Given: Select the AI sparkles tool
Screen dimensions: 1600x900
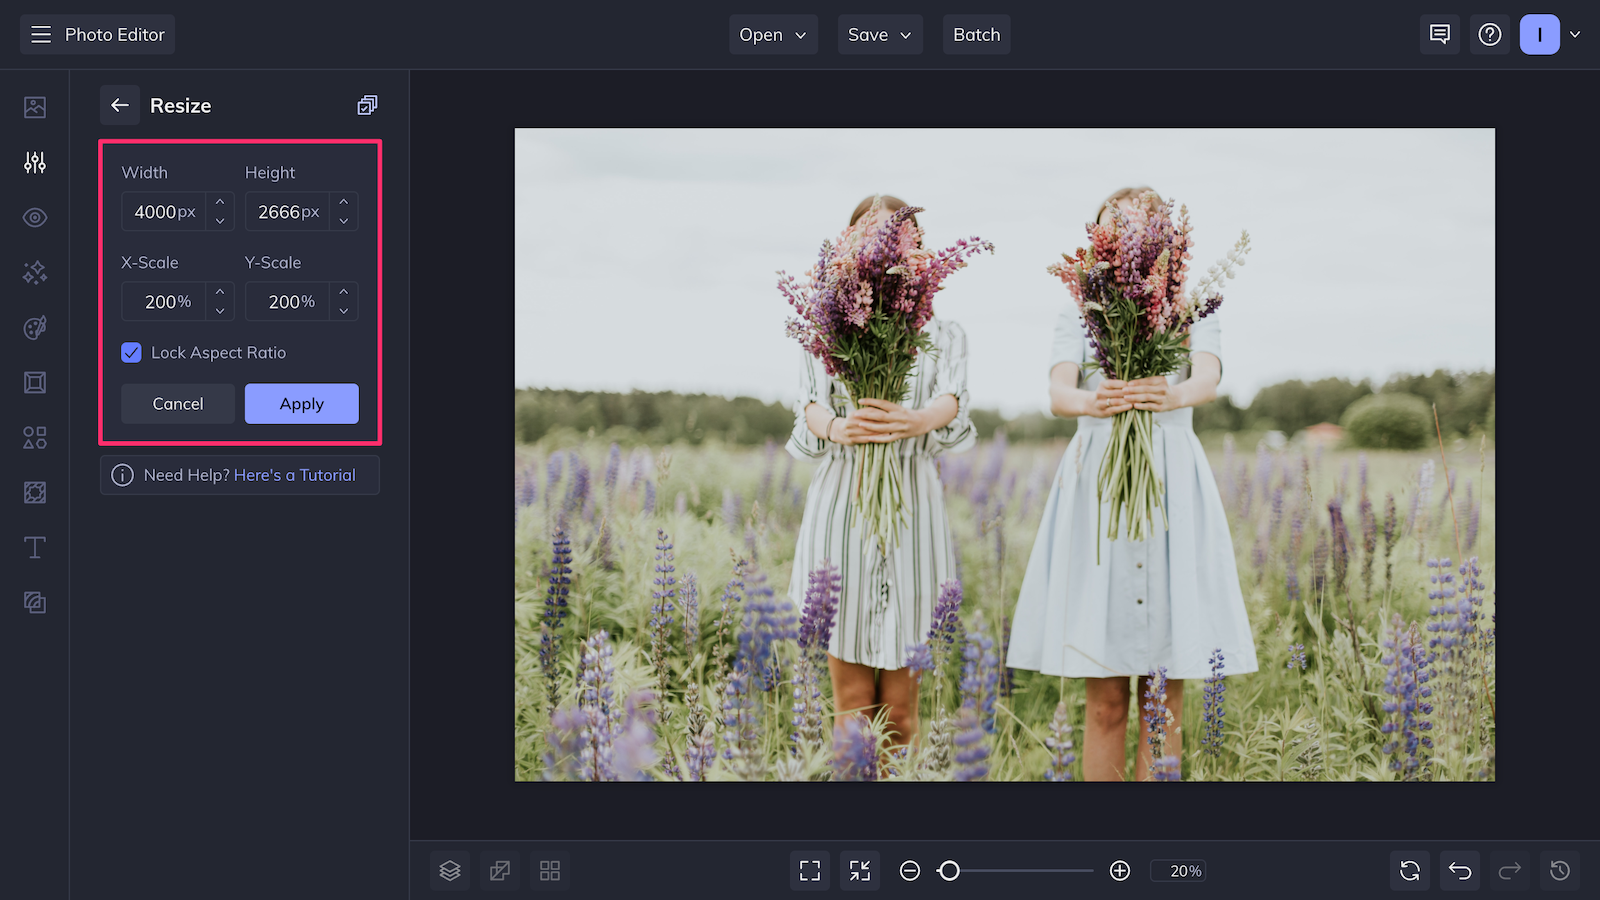Looking at the screenshot, I should (35, 272).
